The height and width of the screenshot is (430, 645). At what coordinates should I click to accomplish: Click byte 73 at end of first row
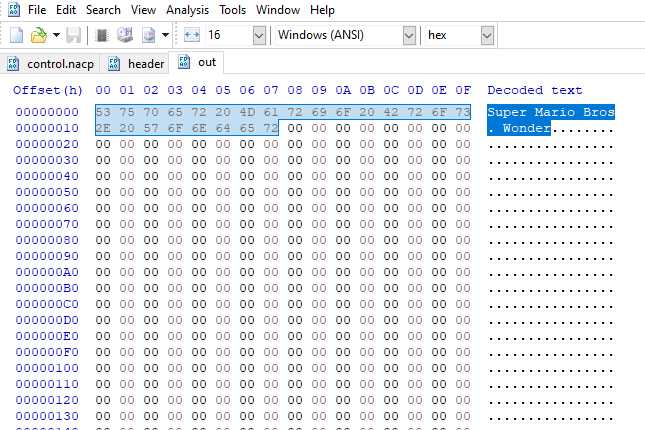pos(463,112)
